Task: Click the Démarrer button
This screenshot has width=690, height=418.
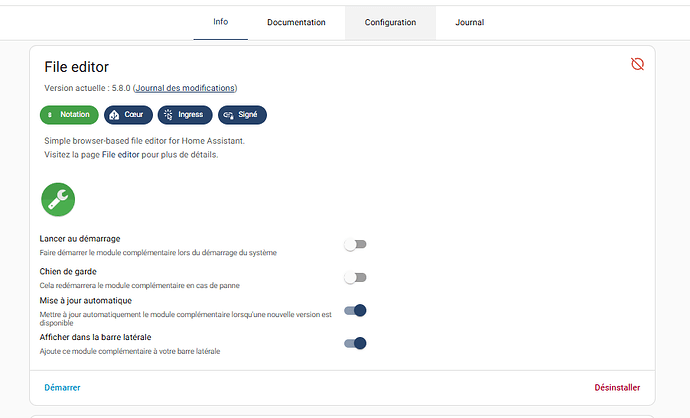Action: coord(62,388)
